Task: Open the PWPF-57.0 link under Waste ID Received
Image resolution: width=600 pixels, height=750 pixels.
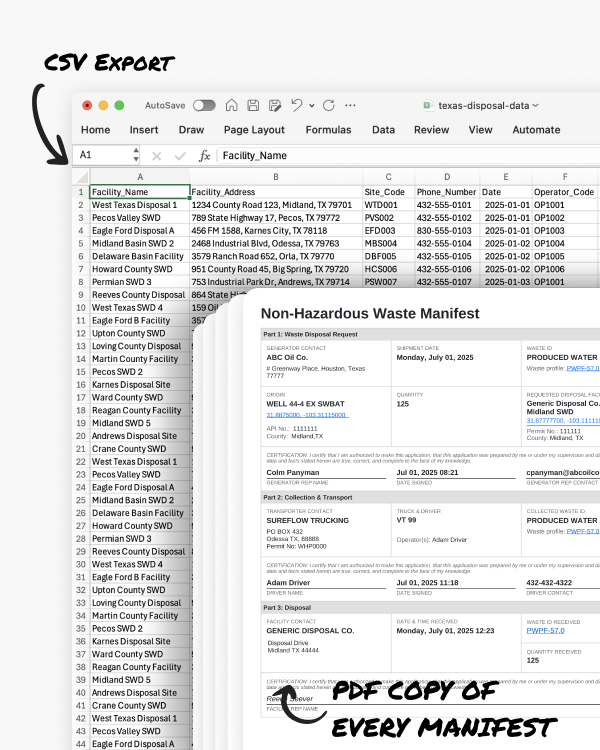Action: point(545,630)
